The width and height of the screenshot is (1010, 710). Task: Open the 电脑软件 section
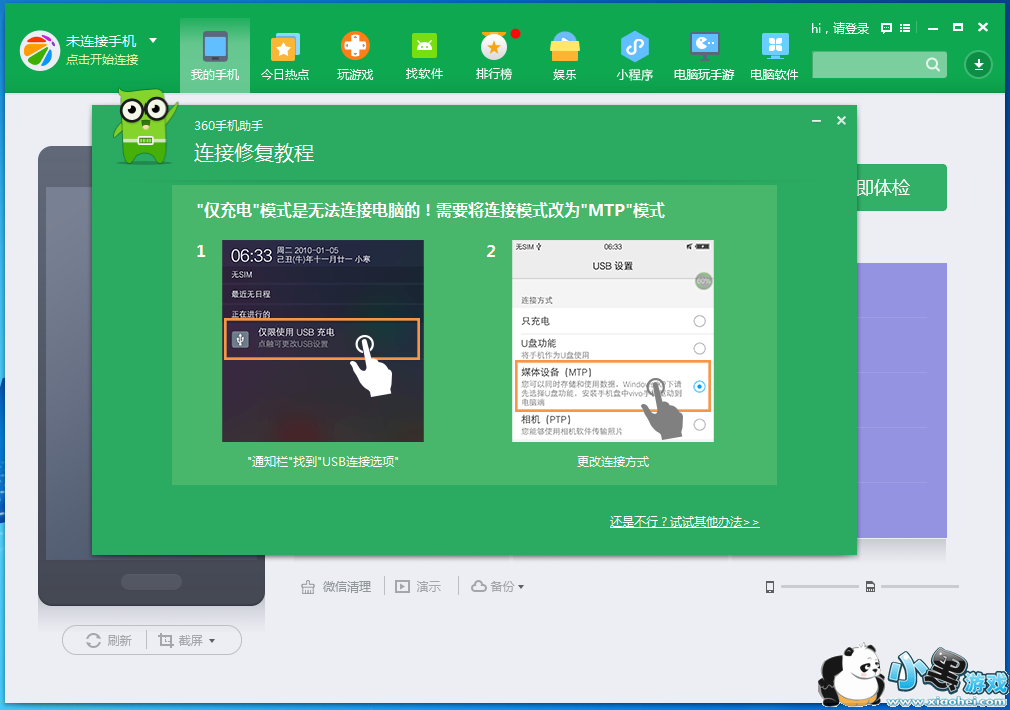(x=774, y=56)
